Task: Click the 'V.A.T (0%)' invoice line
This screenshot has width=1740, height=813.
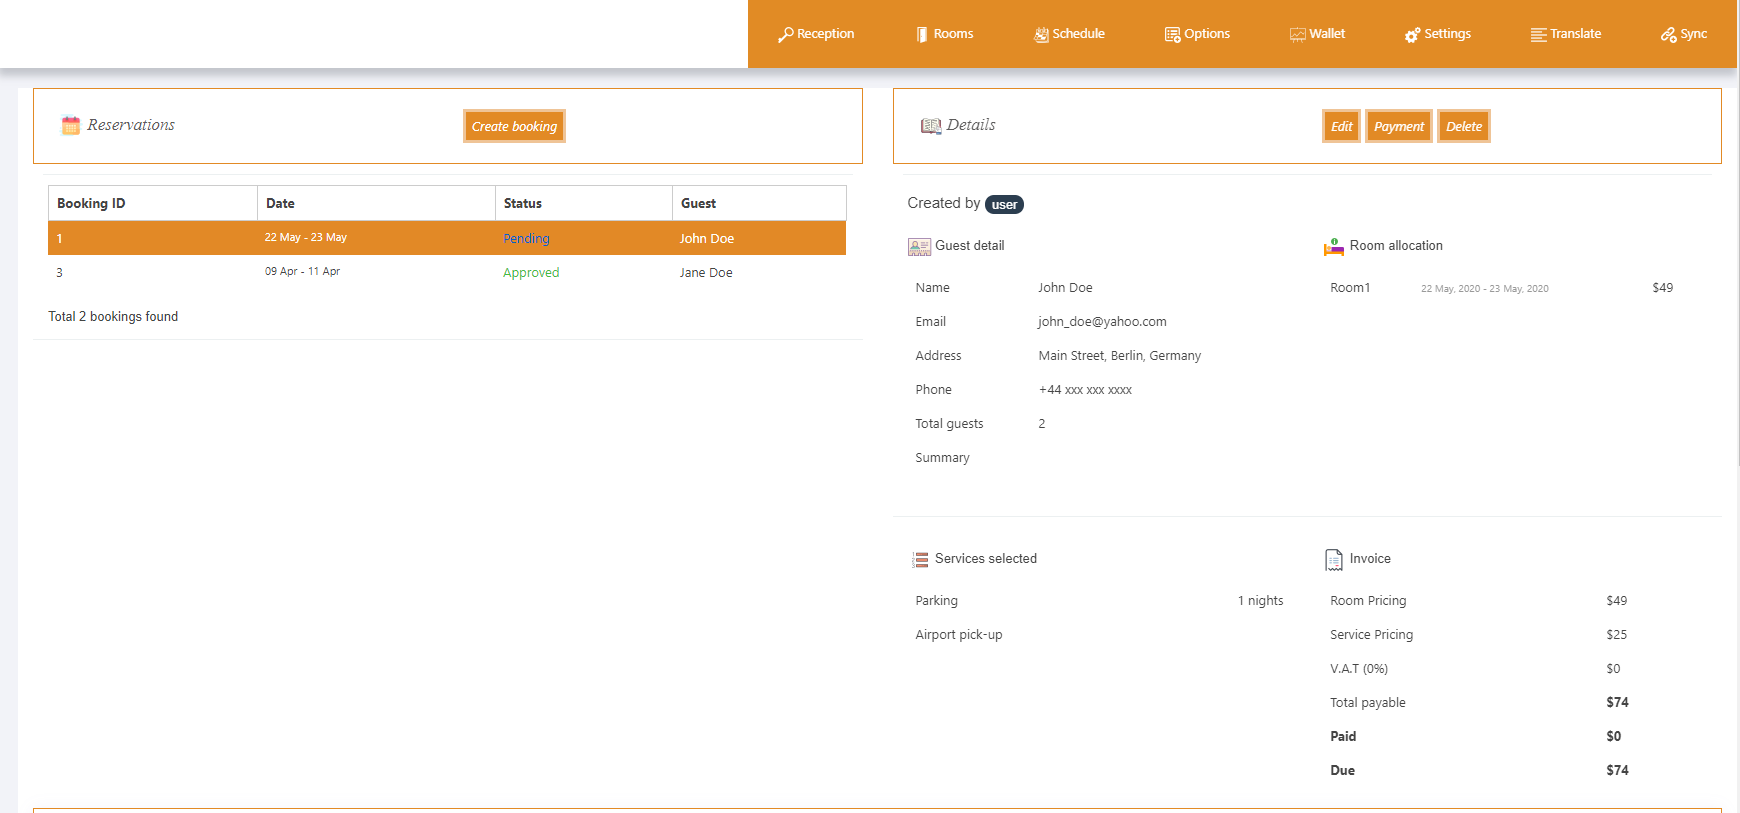Action: (1359, 669)
